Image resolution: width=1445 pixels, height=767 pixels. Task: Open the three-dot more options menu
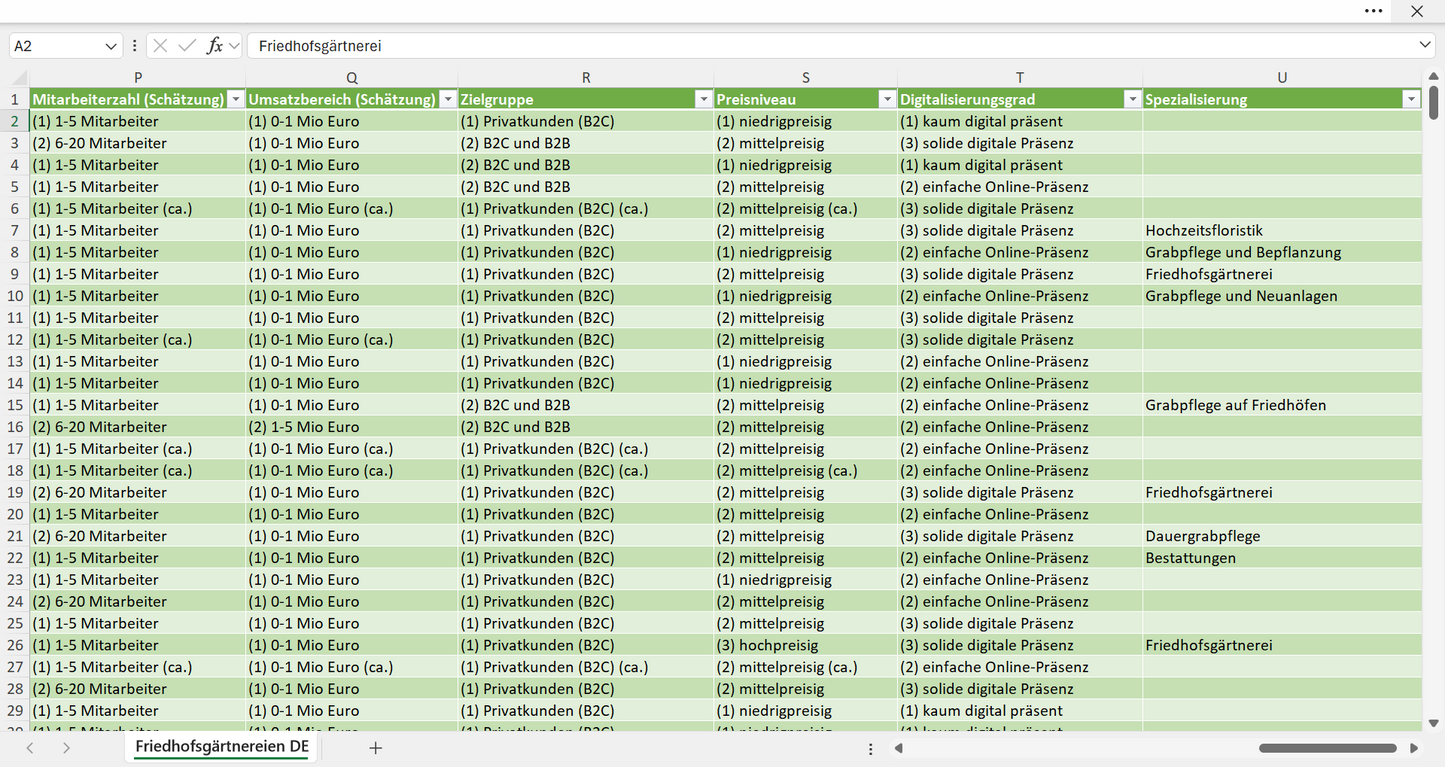(1374, 11)
